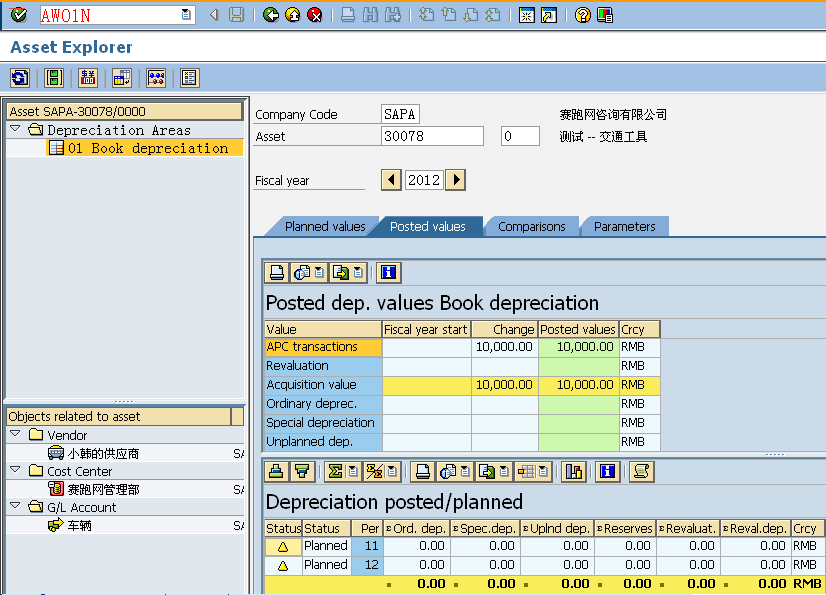Click the Previous Page icon
The width and height of the screenshot is (826, 595).
[x=449, y=15]
